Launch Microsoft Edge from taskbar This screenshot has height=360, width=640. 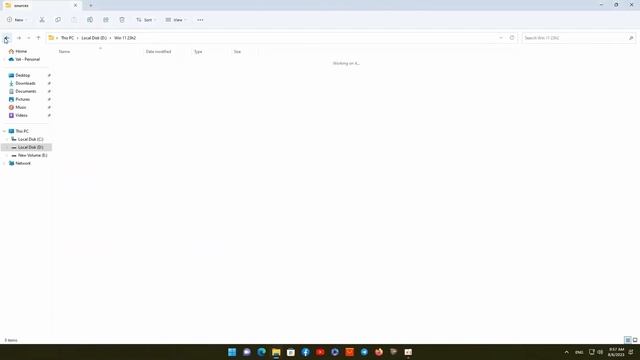(262, 352)
